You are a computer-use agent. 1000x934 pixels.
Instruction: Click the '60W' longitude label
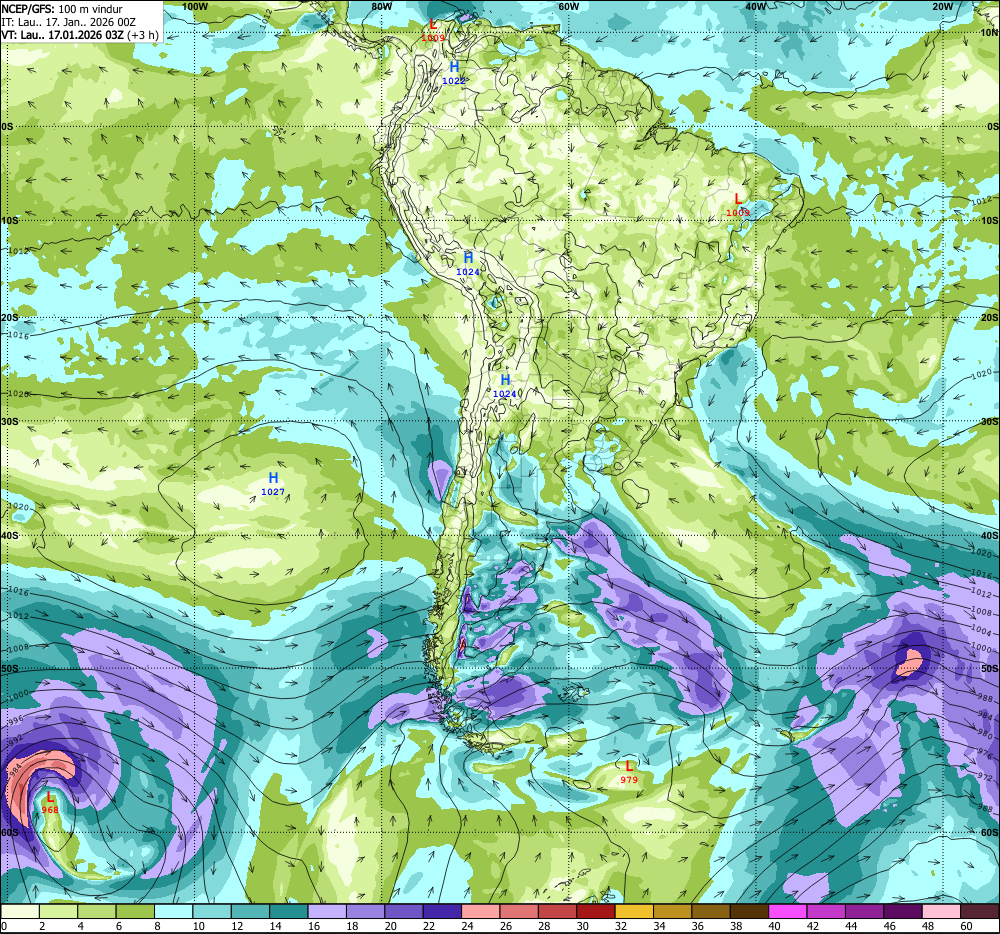[x=568, y=6]
